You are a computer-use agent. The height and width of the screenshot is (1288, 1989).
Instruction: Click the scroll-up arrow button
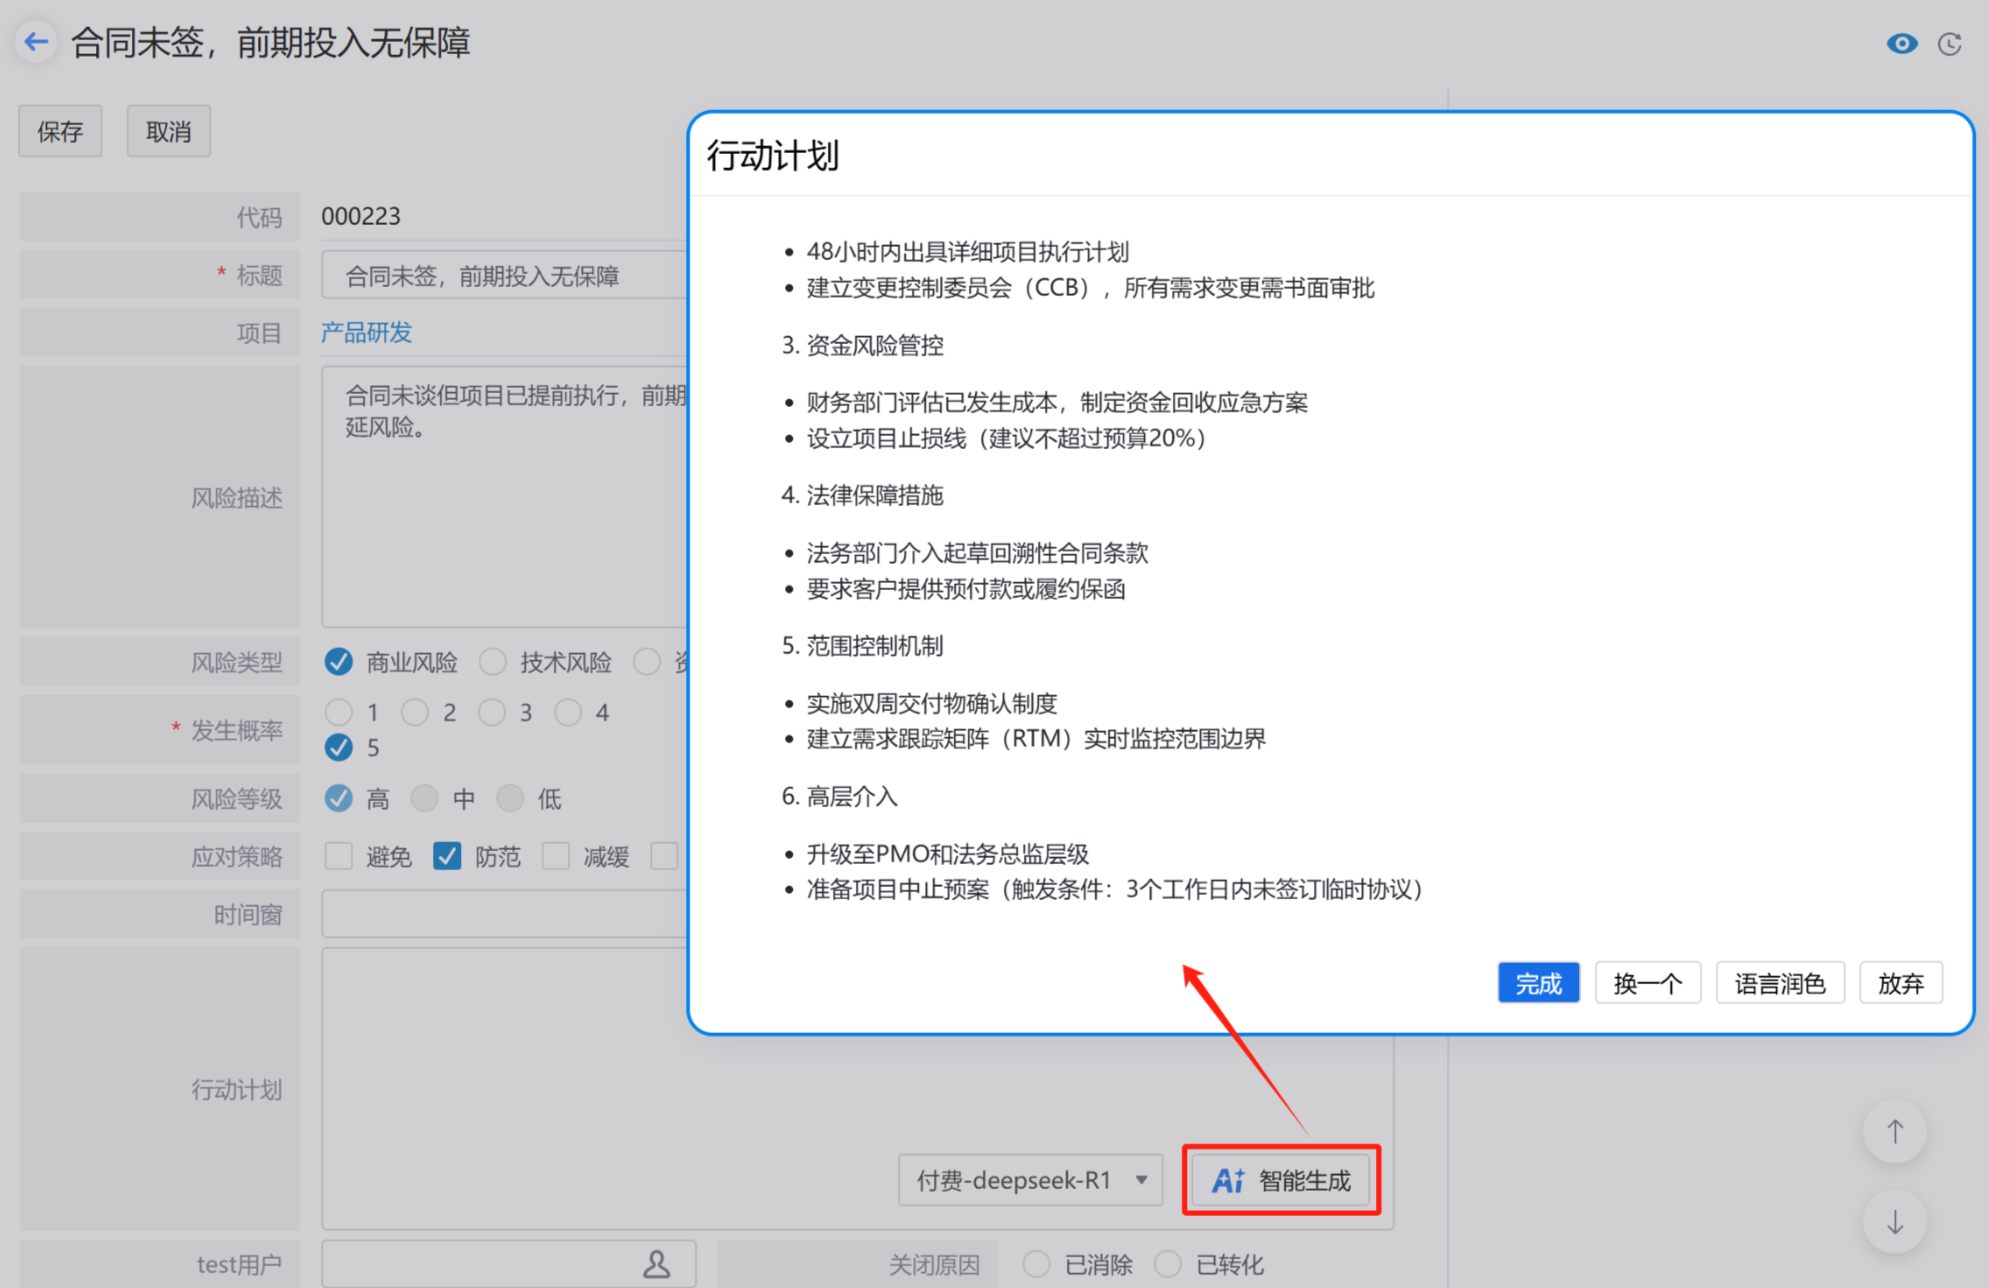tap(1894, 1131)
